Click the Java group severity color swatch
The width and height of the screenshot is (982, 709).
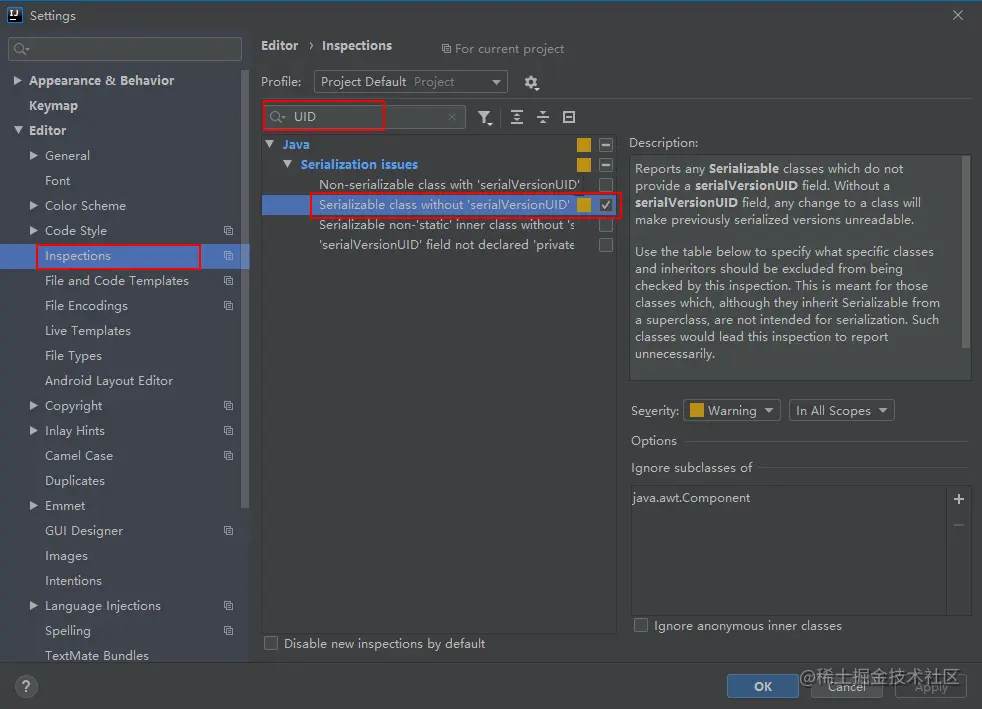pos(584,145)
